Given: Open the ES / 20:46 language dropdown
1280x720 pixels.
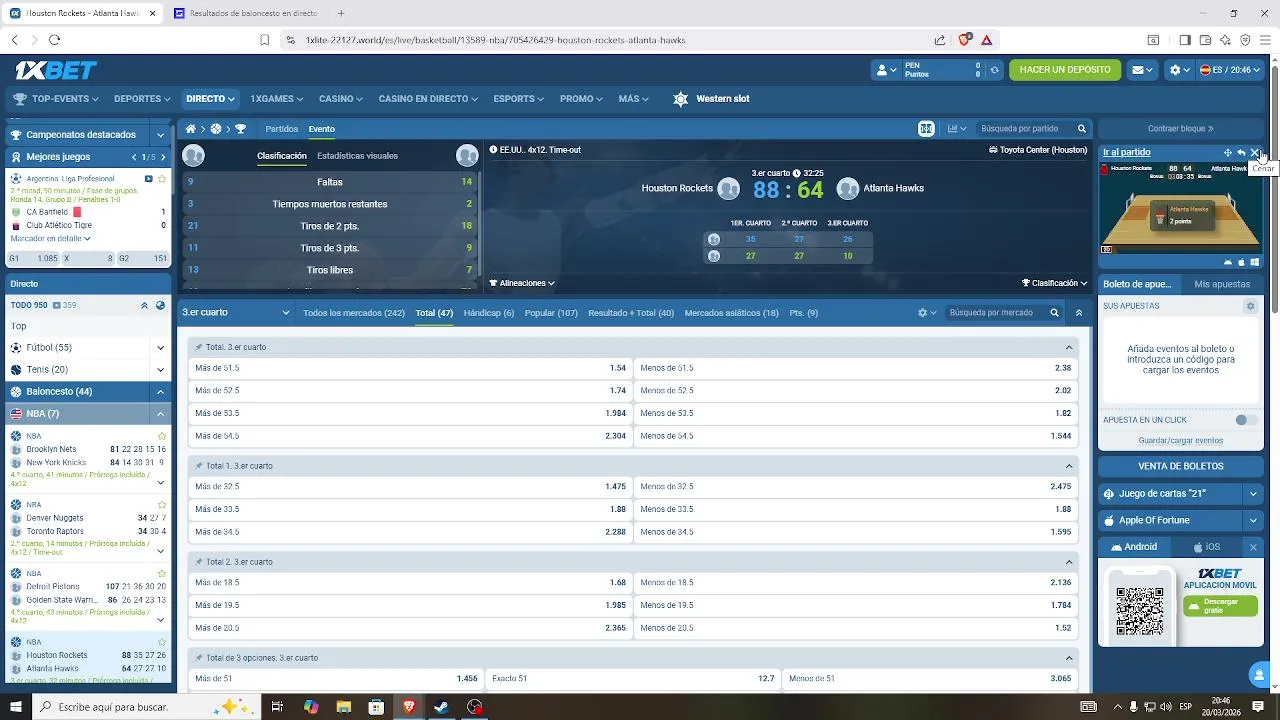Looking at the screenshot, I should tap(1231, 70).
